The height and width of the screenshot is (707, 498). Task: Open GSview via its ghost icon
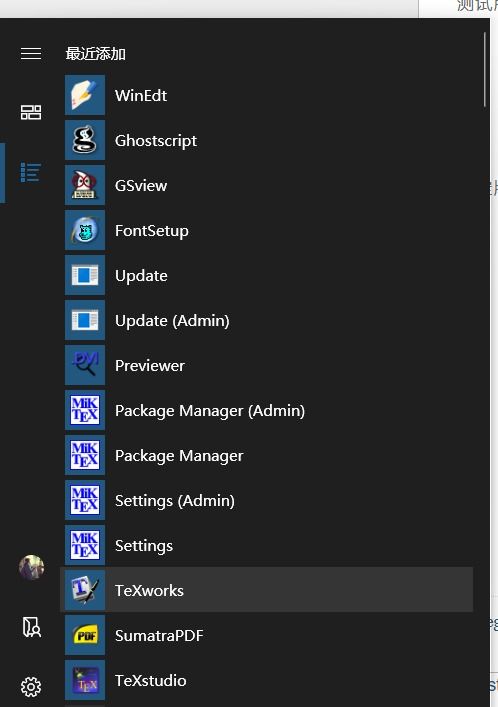pos(85,185)
